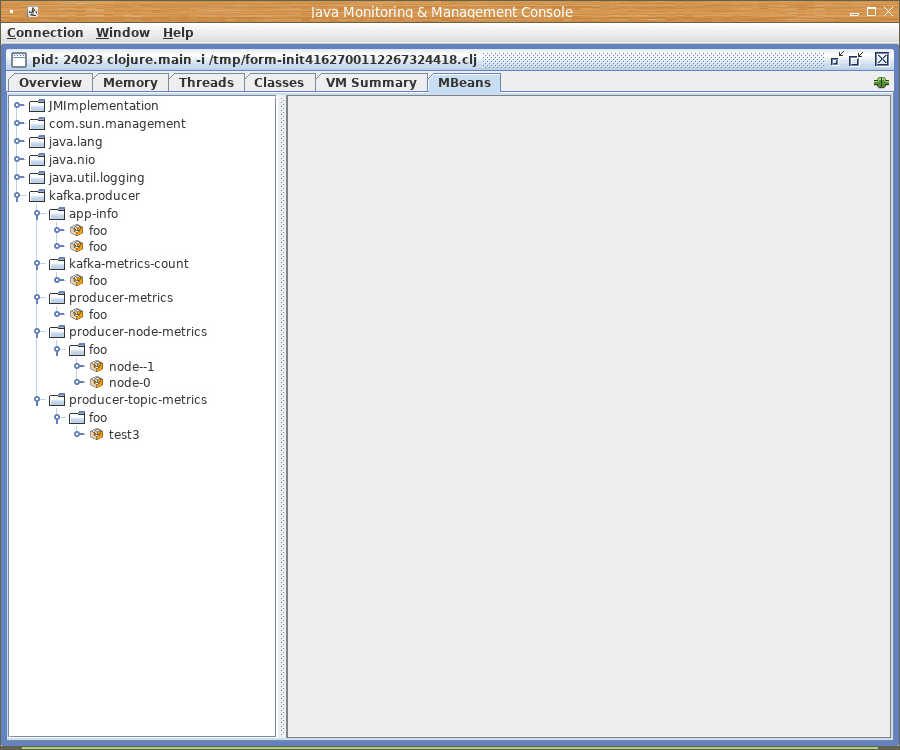Click the foo folder icon under producer-topic-metrics
900x750 pixels.
coord(77,418)
